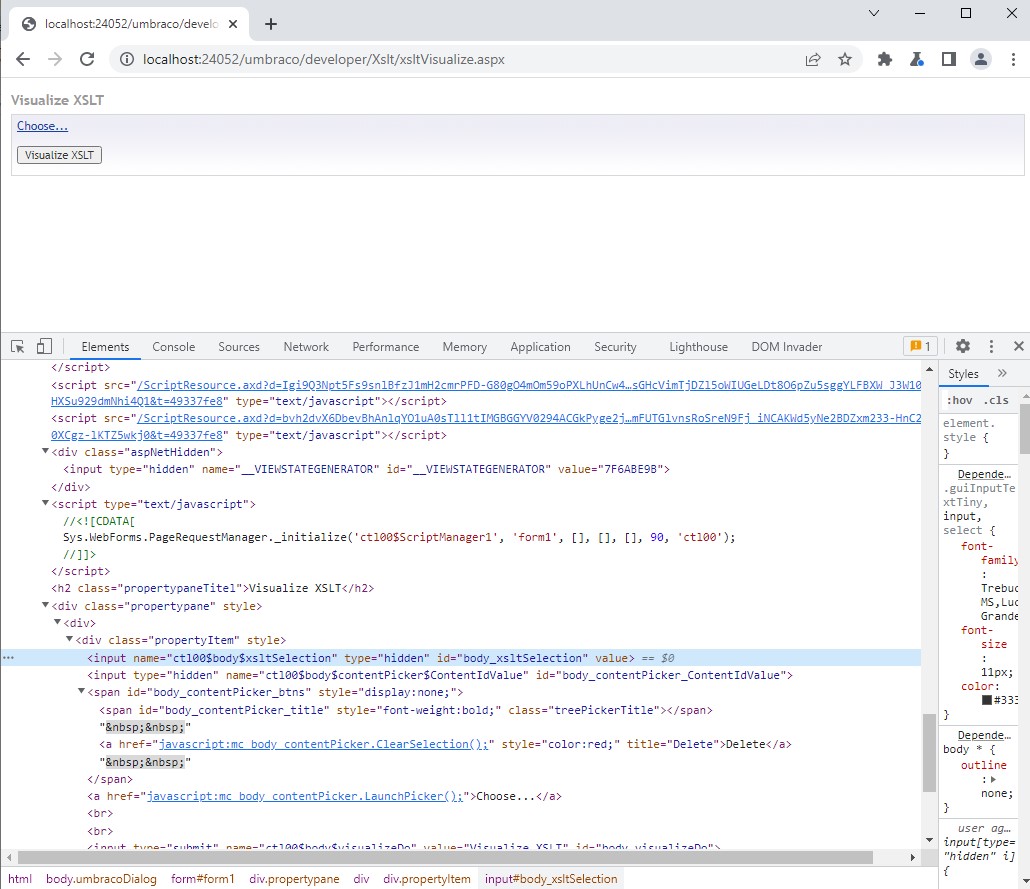
Task: Click the browser forward arrow
Action: (x=55, y=59)
